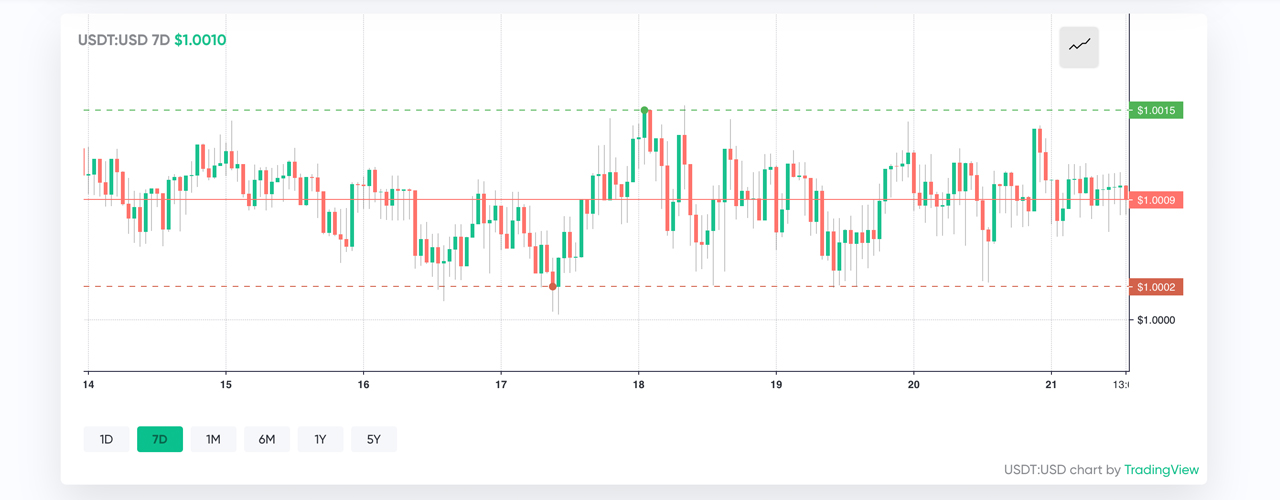Select the 1D timeframe

(106, 439)
